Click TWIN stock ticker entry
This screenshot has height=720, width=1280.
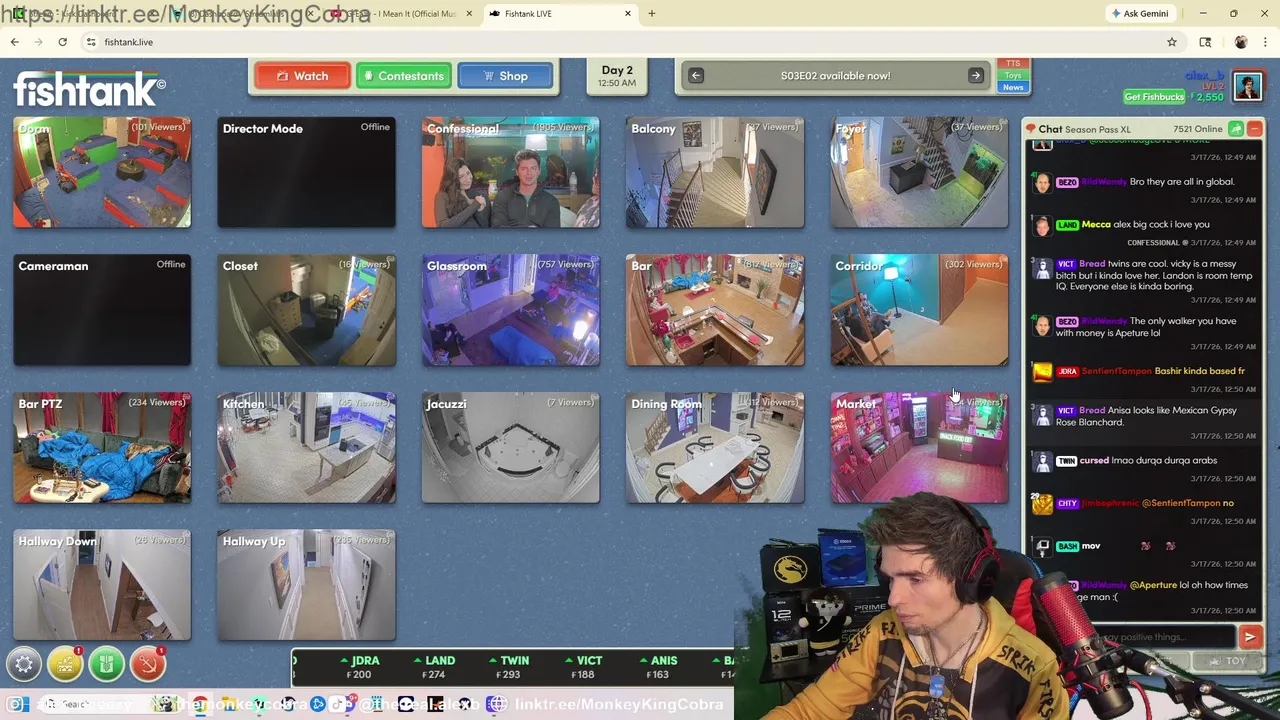point(509,667)
